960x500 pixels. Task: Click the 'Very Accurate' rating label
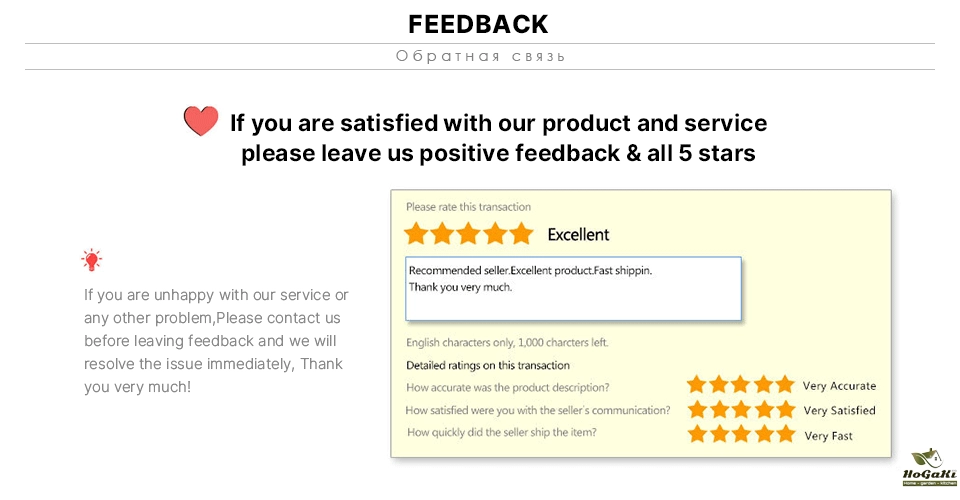tap(840, 386)
